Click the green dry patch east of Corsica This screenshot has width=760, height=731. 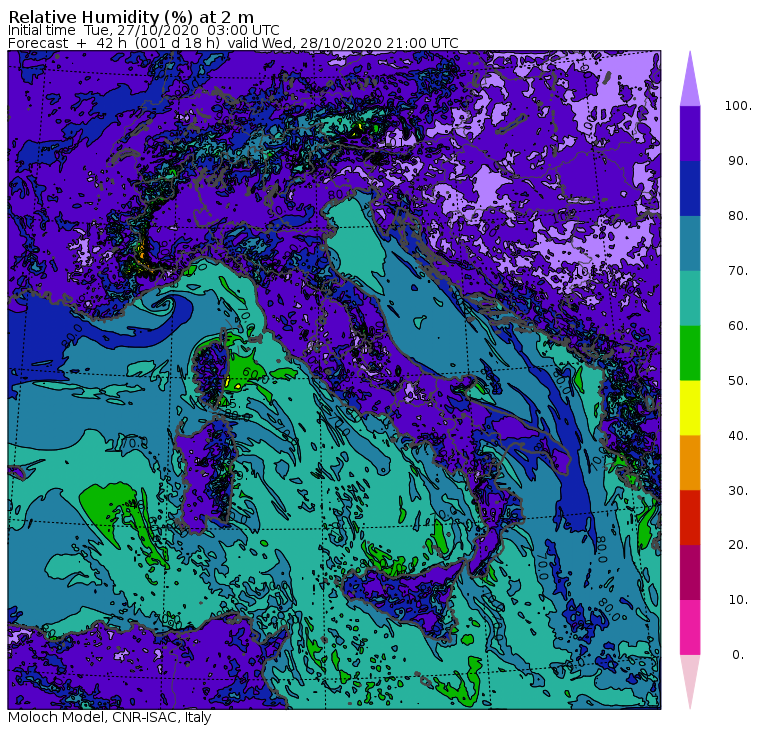click(246, 372)
